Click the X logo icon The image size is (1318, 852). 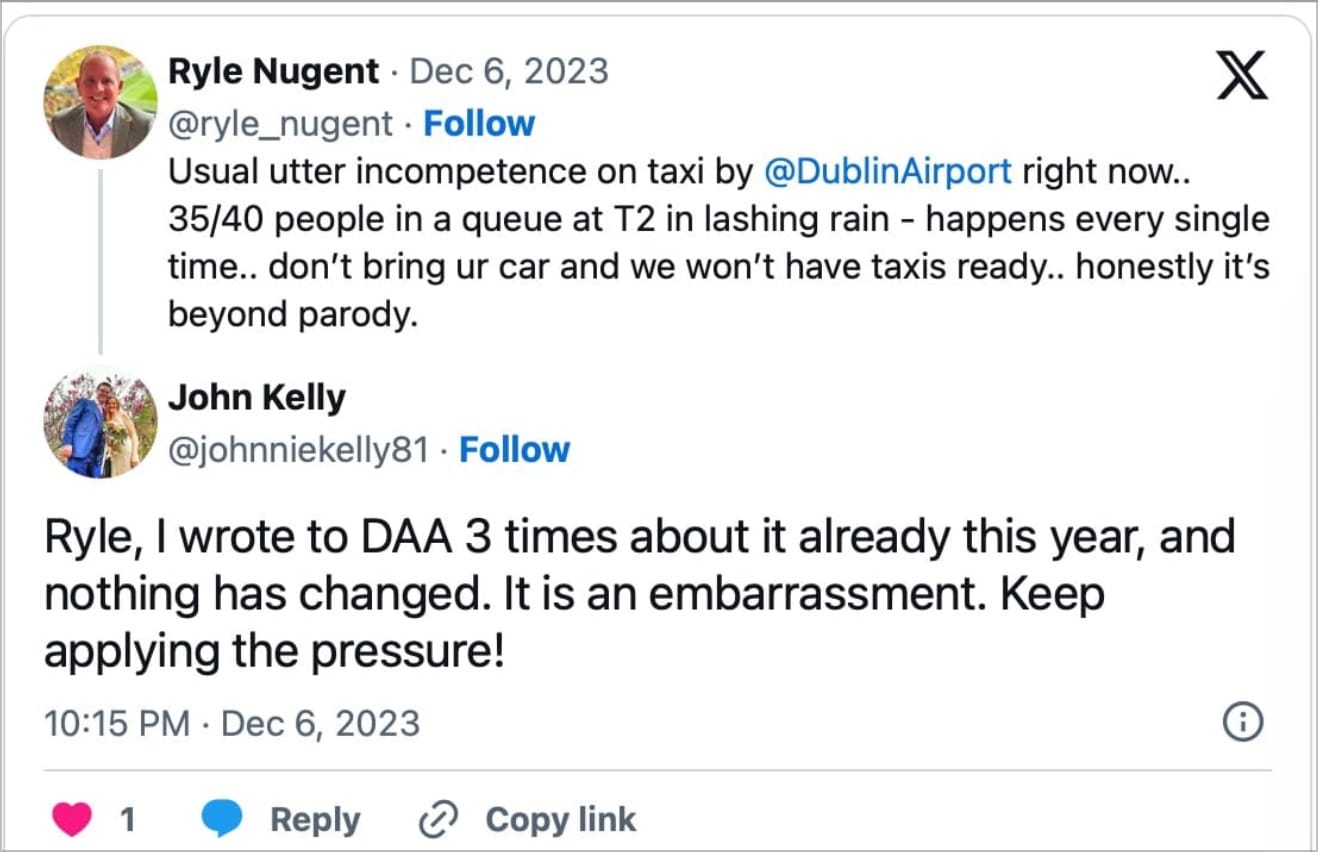(x=1242, y=75)
